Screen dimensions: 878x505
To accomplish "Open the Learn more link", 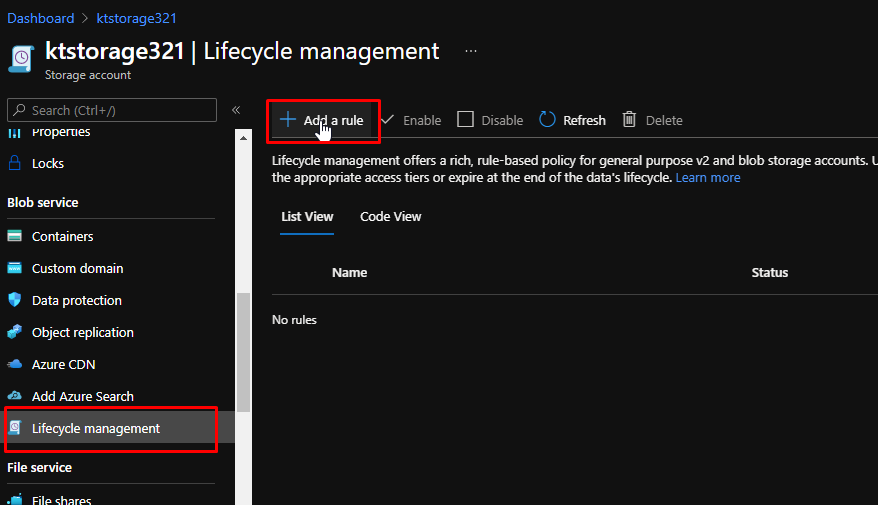I will pyautogui.click(x=708, y=177).
